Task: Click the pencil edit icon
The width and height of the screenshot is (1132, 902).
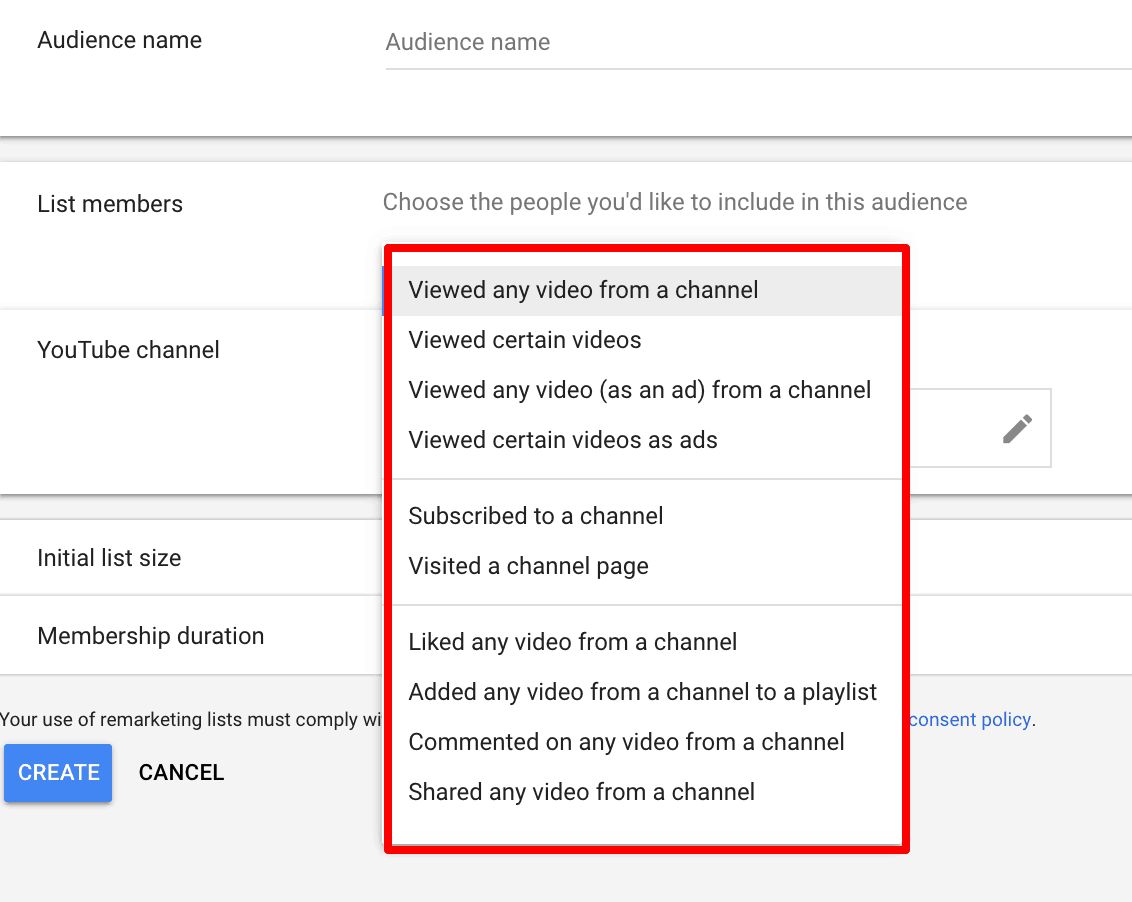Action: click(1017, 429)
